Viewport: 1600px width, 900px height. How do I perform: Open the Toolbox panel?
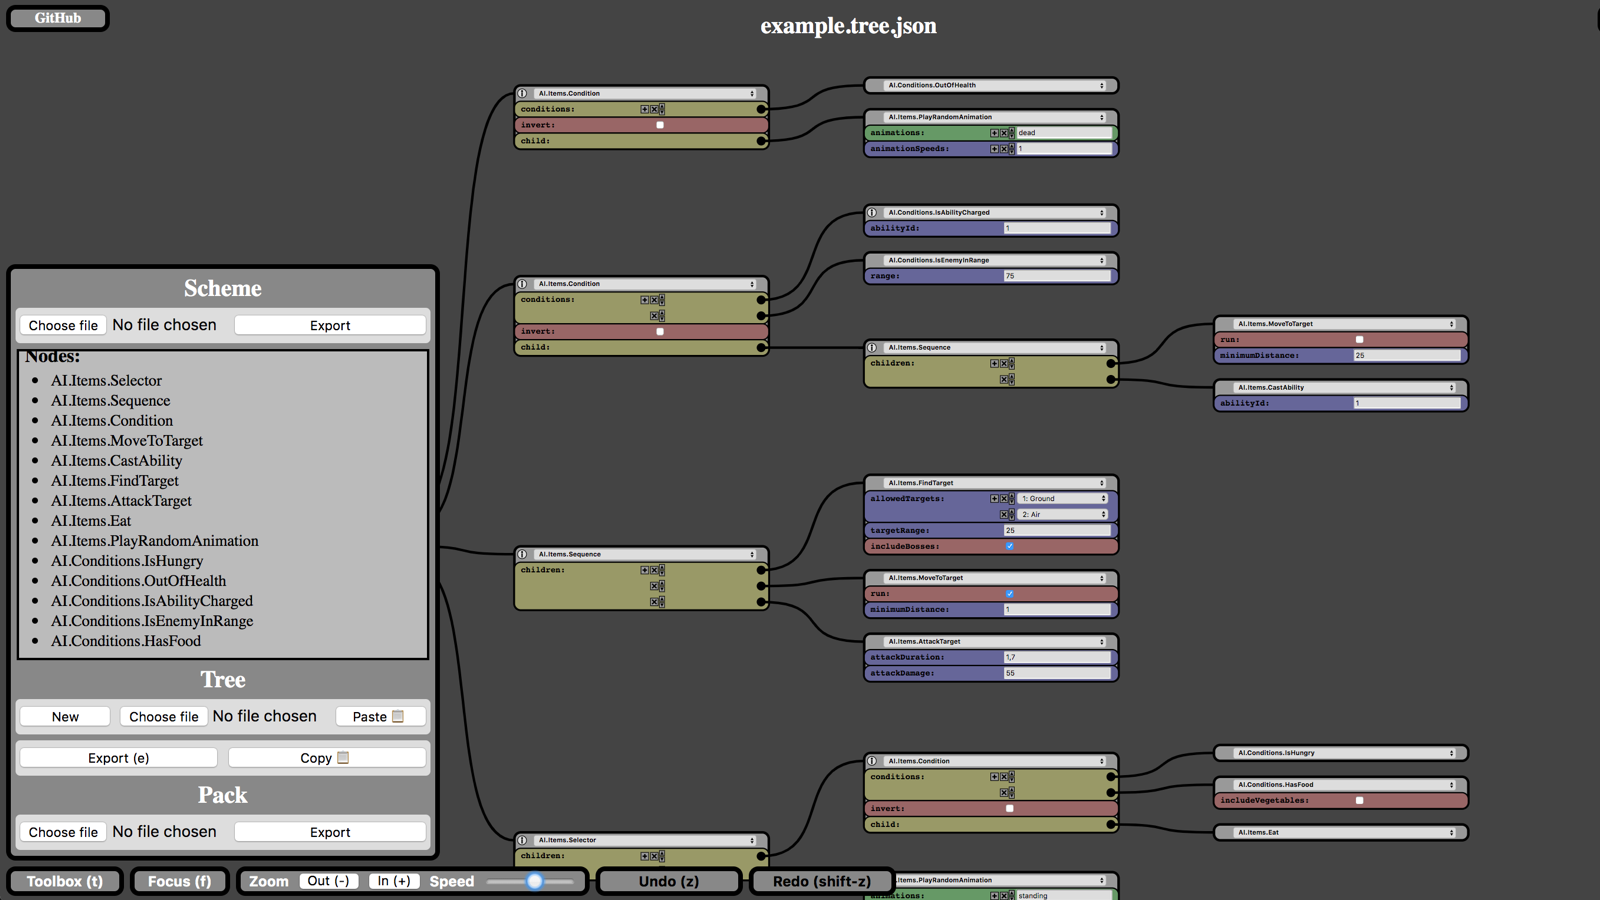pos(64,881)
